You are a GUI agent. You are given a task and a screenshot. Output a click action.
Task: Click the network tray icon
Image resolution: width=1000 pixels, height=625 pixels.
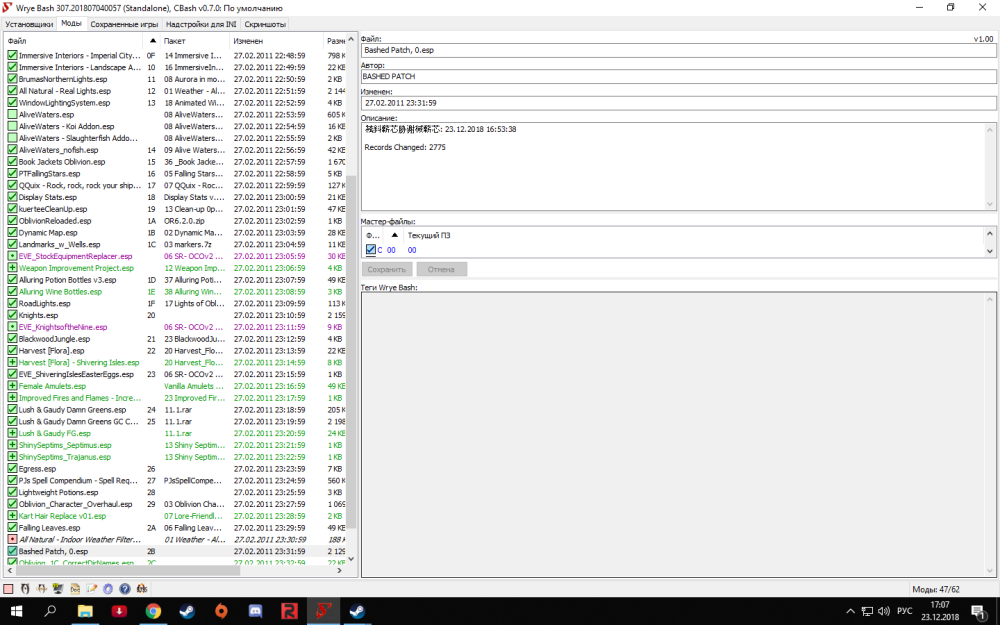click(867, 611)
